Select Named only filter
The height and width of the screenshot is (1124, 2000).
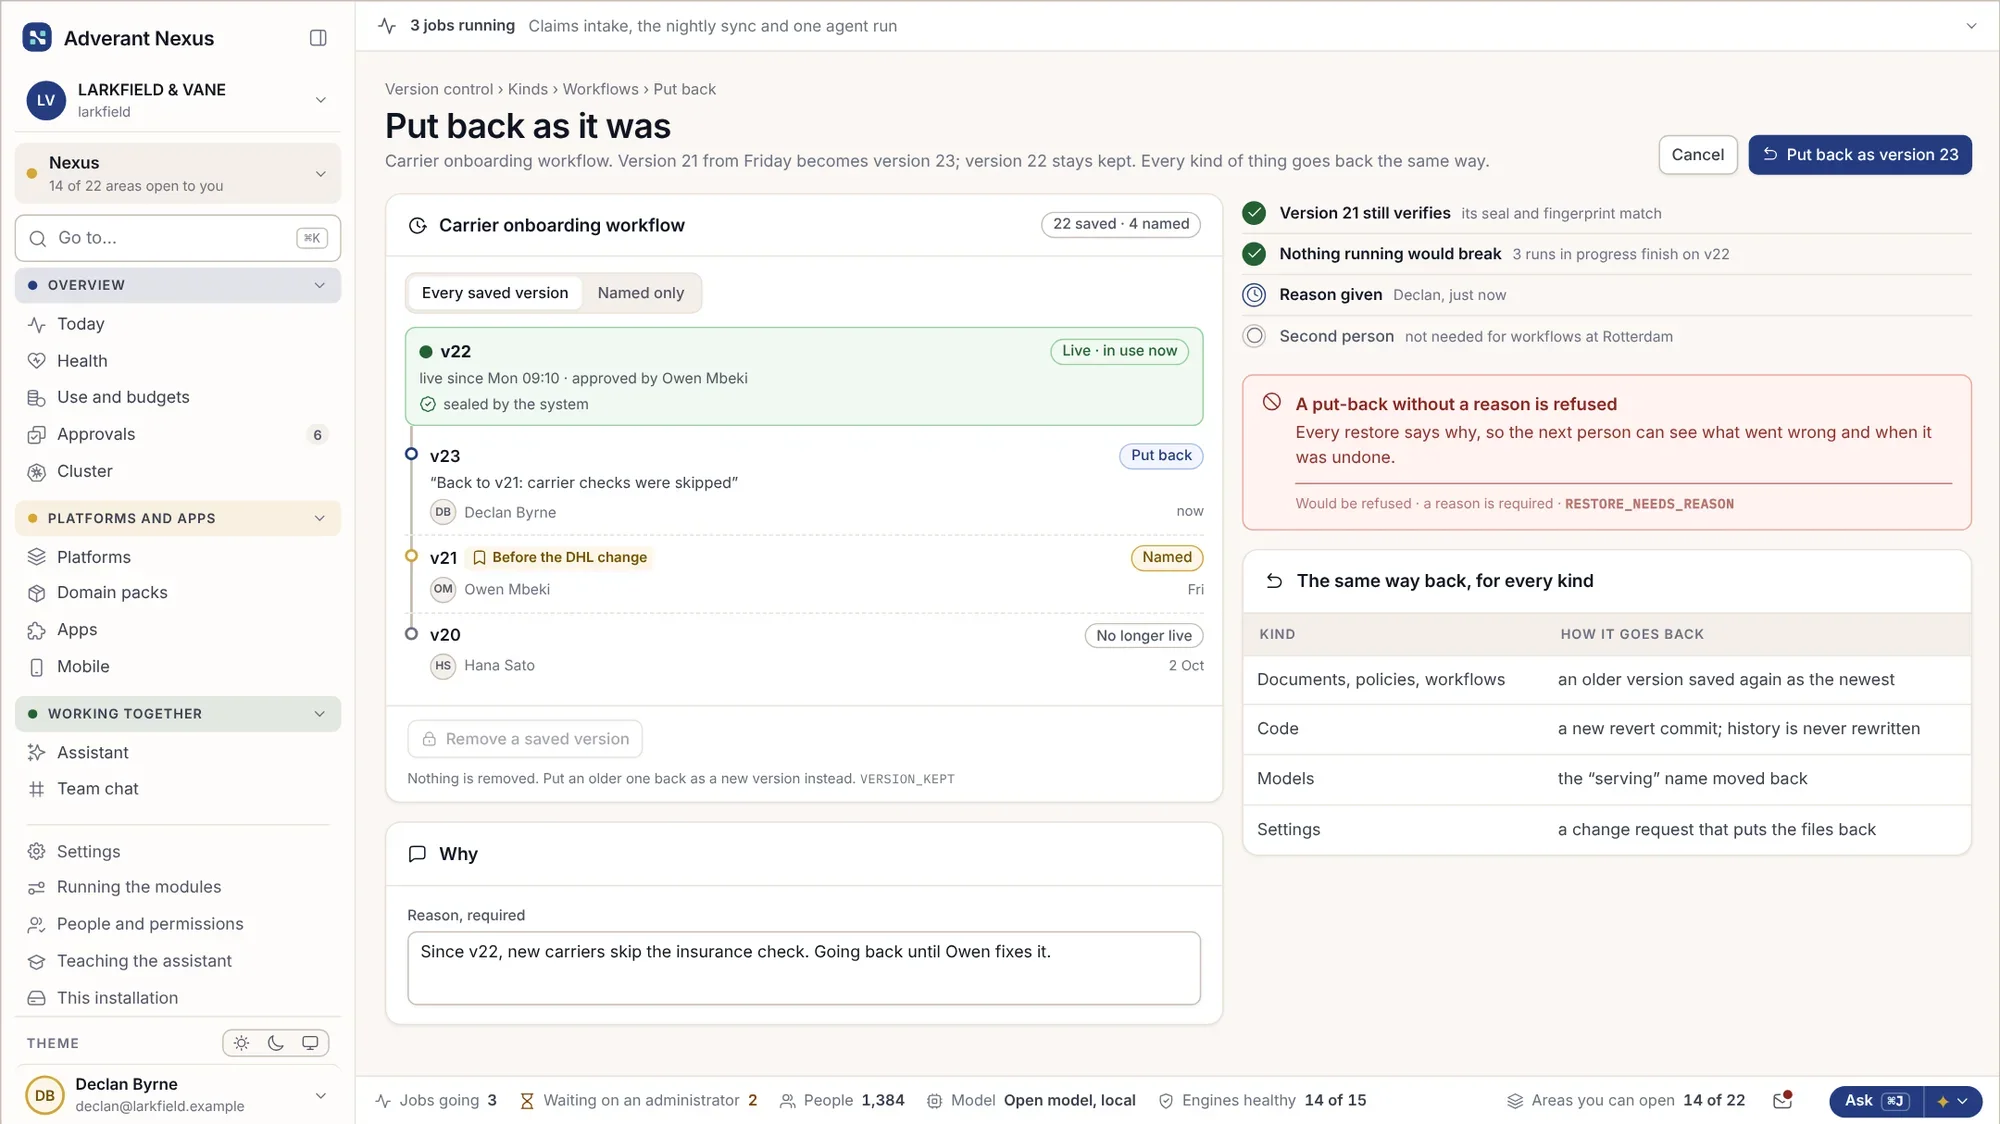641,293
